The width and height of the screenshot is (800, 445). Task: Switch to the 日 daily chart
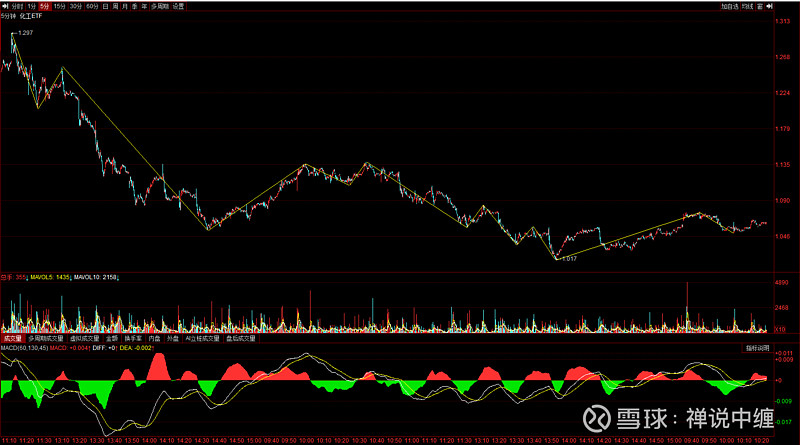pos(106,6)
